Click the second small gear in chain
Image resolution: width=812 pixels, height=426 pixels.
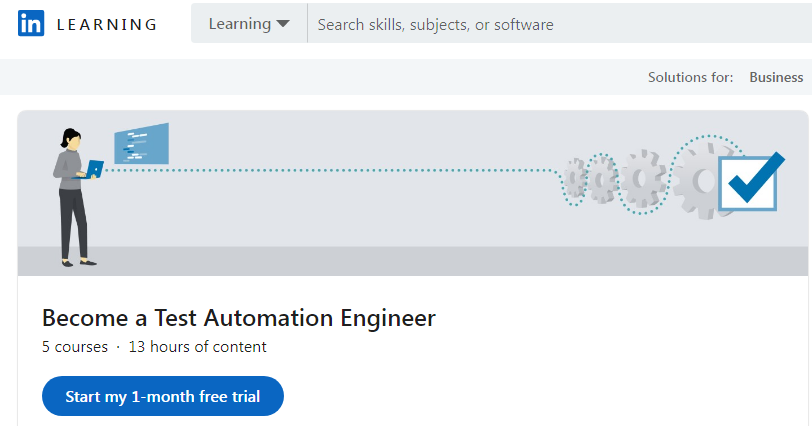pyautogui.click(x=602, y=180)
